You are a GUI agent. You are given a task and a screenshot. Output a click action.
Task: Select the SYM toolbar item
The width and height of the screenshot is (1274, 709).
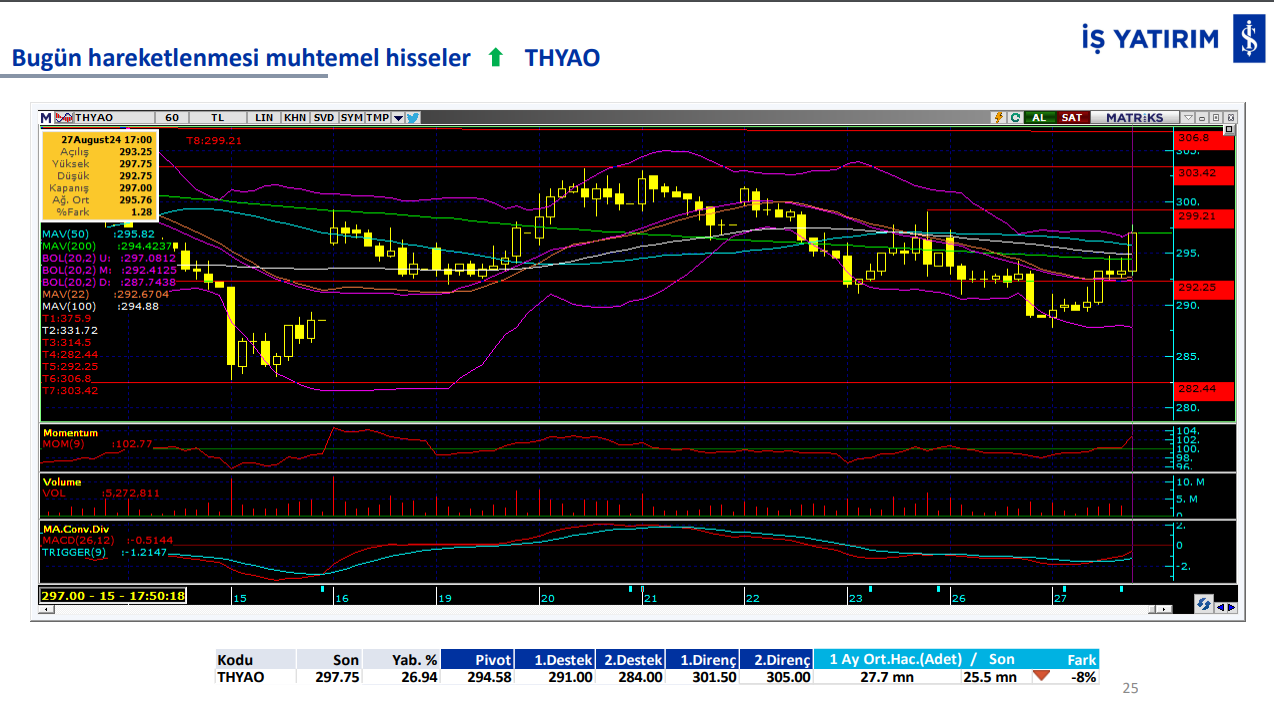(x=351, y=117)
